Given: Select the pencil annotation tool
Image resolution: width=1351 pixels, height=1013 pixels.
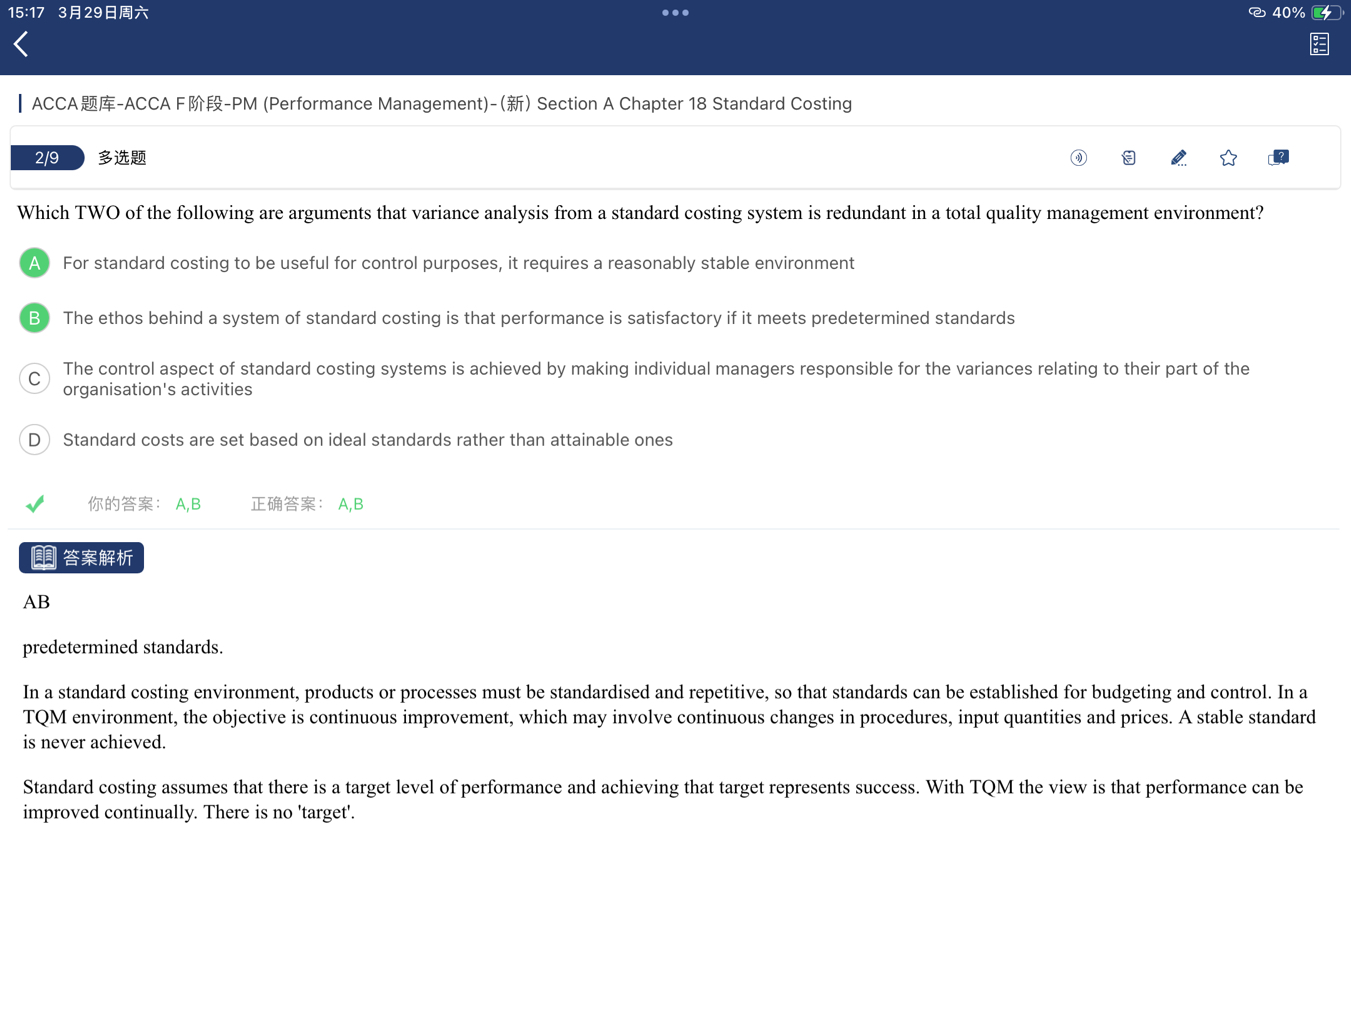Looking at the screenshot, I should coord(1178,158).
